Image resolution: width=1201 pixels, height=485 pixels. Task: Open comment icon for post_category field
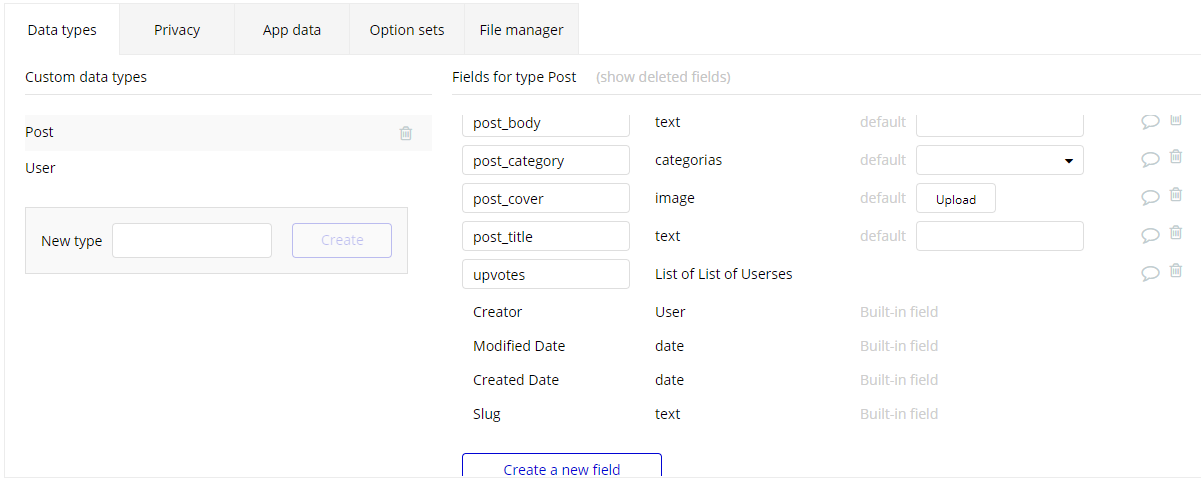tap(1150, 159)
